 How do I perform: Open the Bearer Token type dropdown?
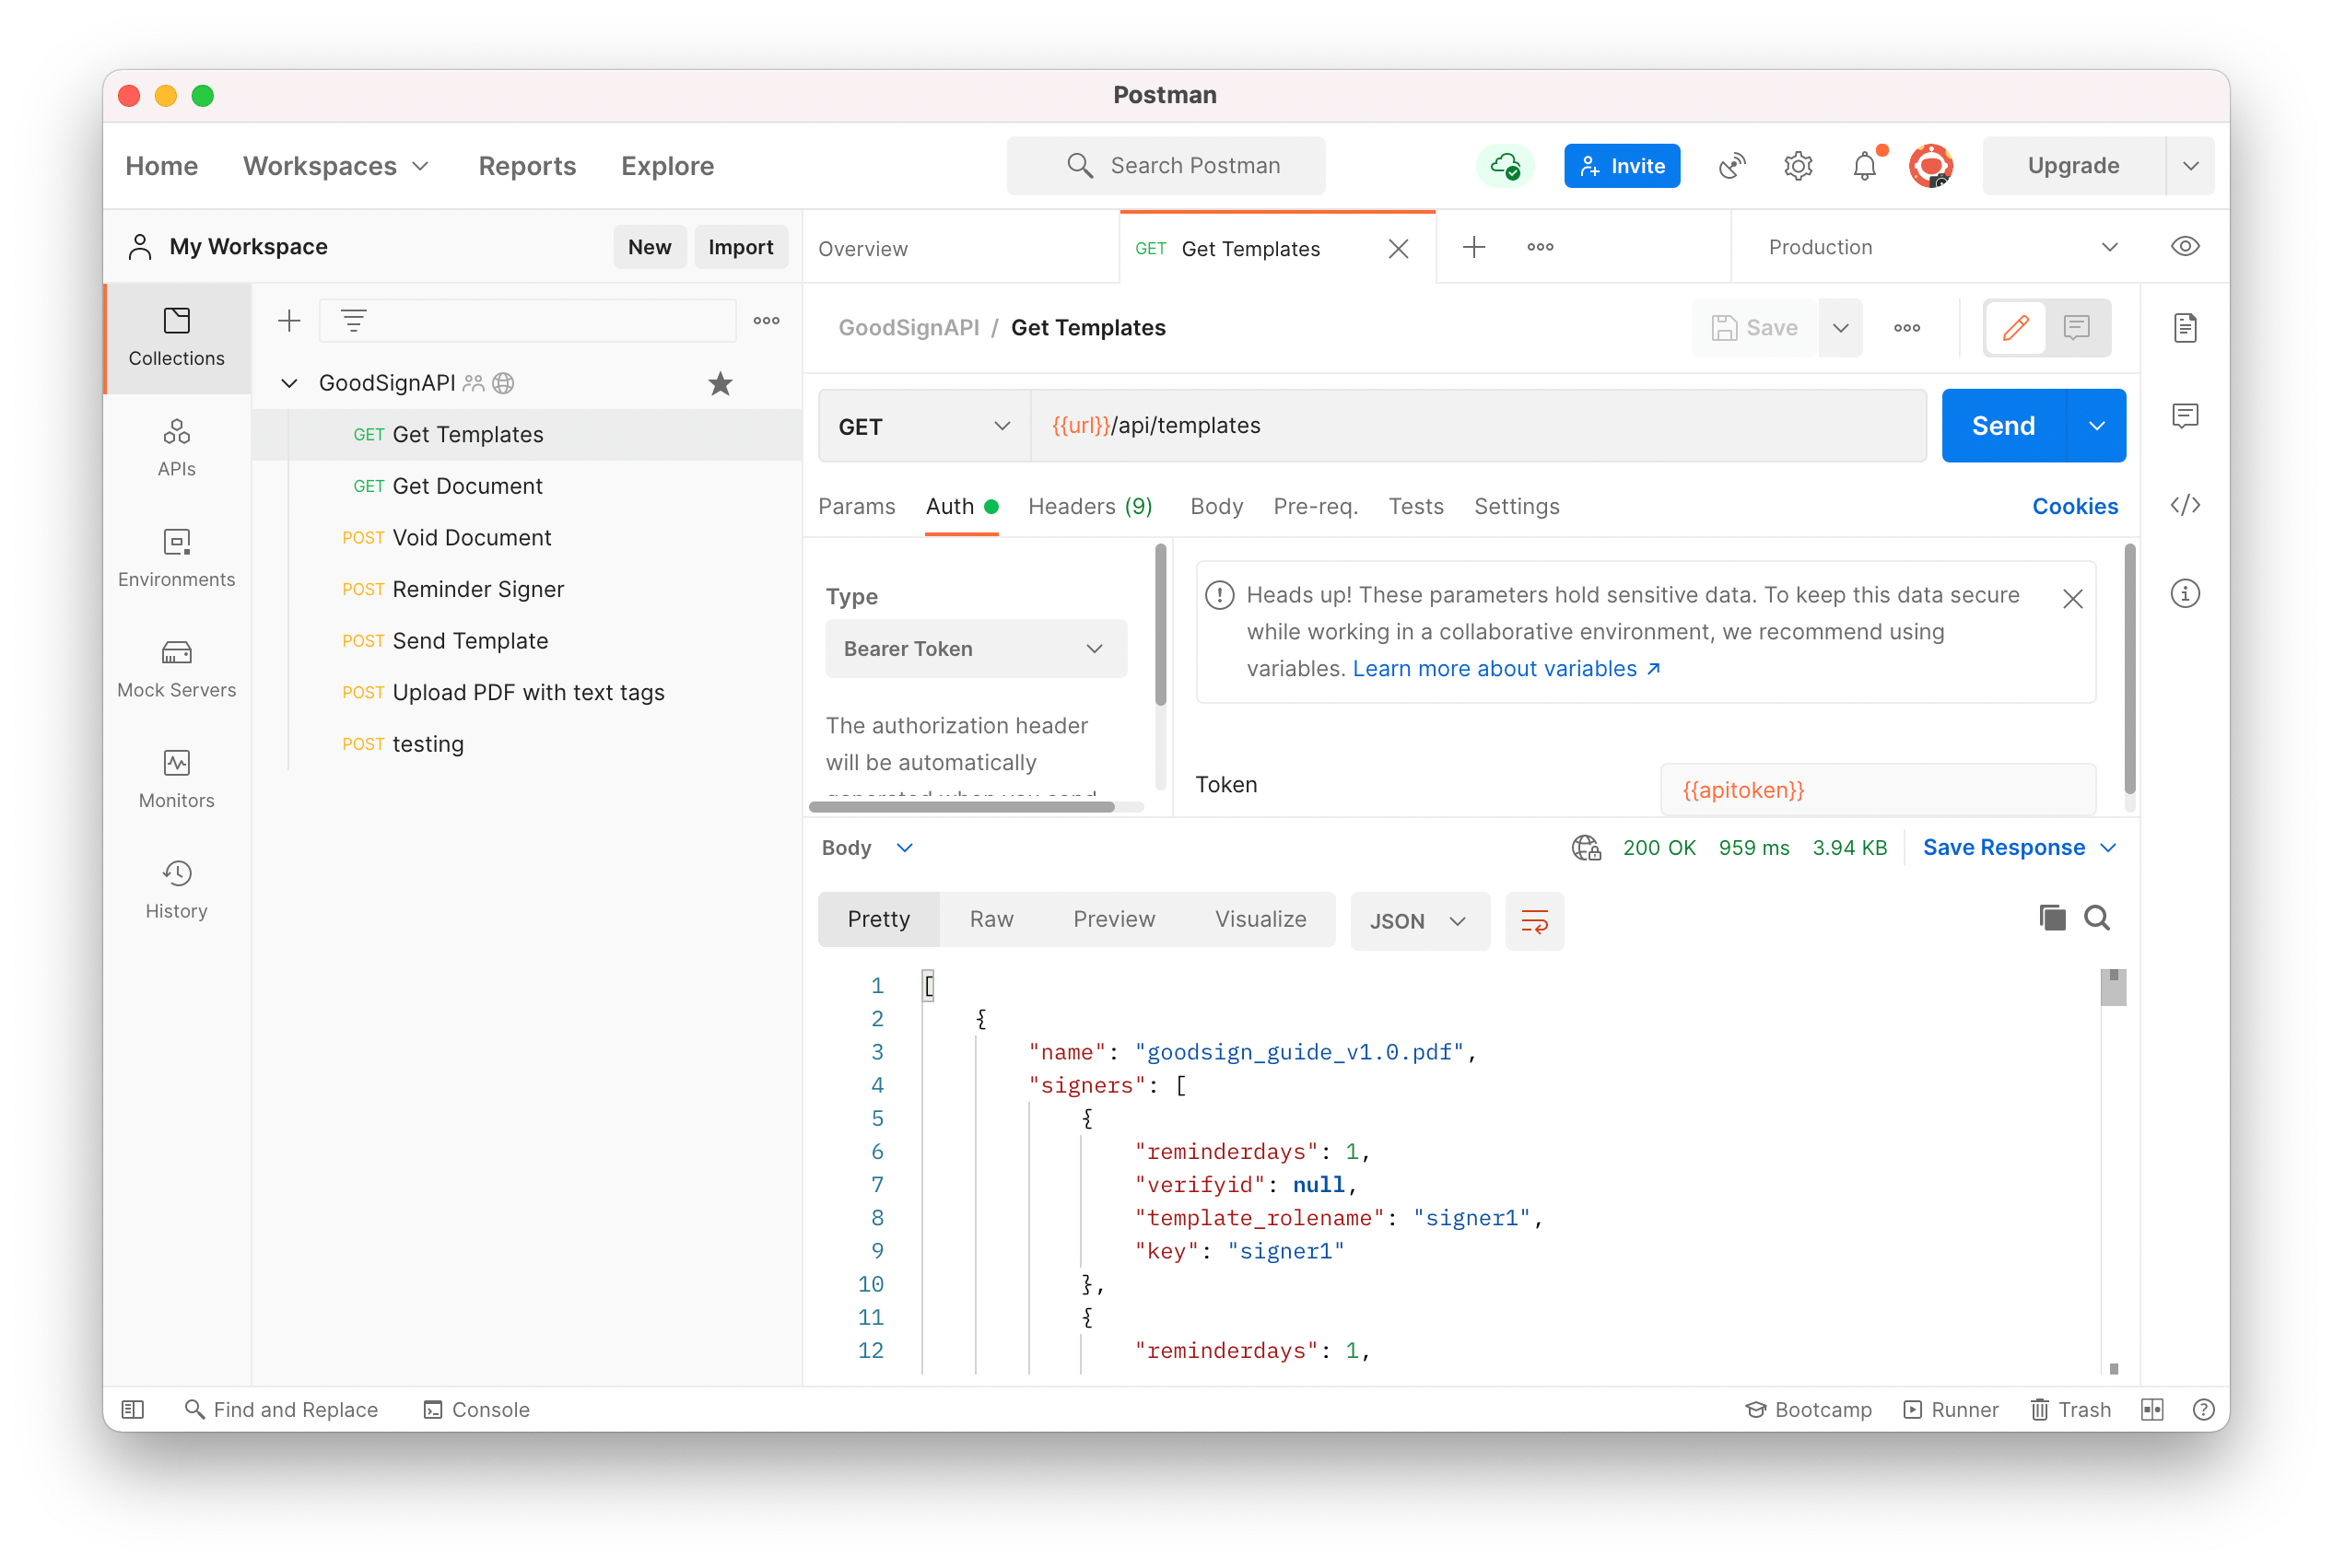coord(976,648)
